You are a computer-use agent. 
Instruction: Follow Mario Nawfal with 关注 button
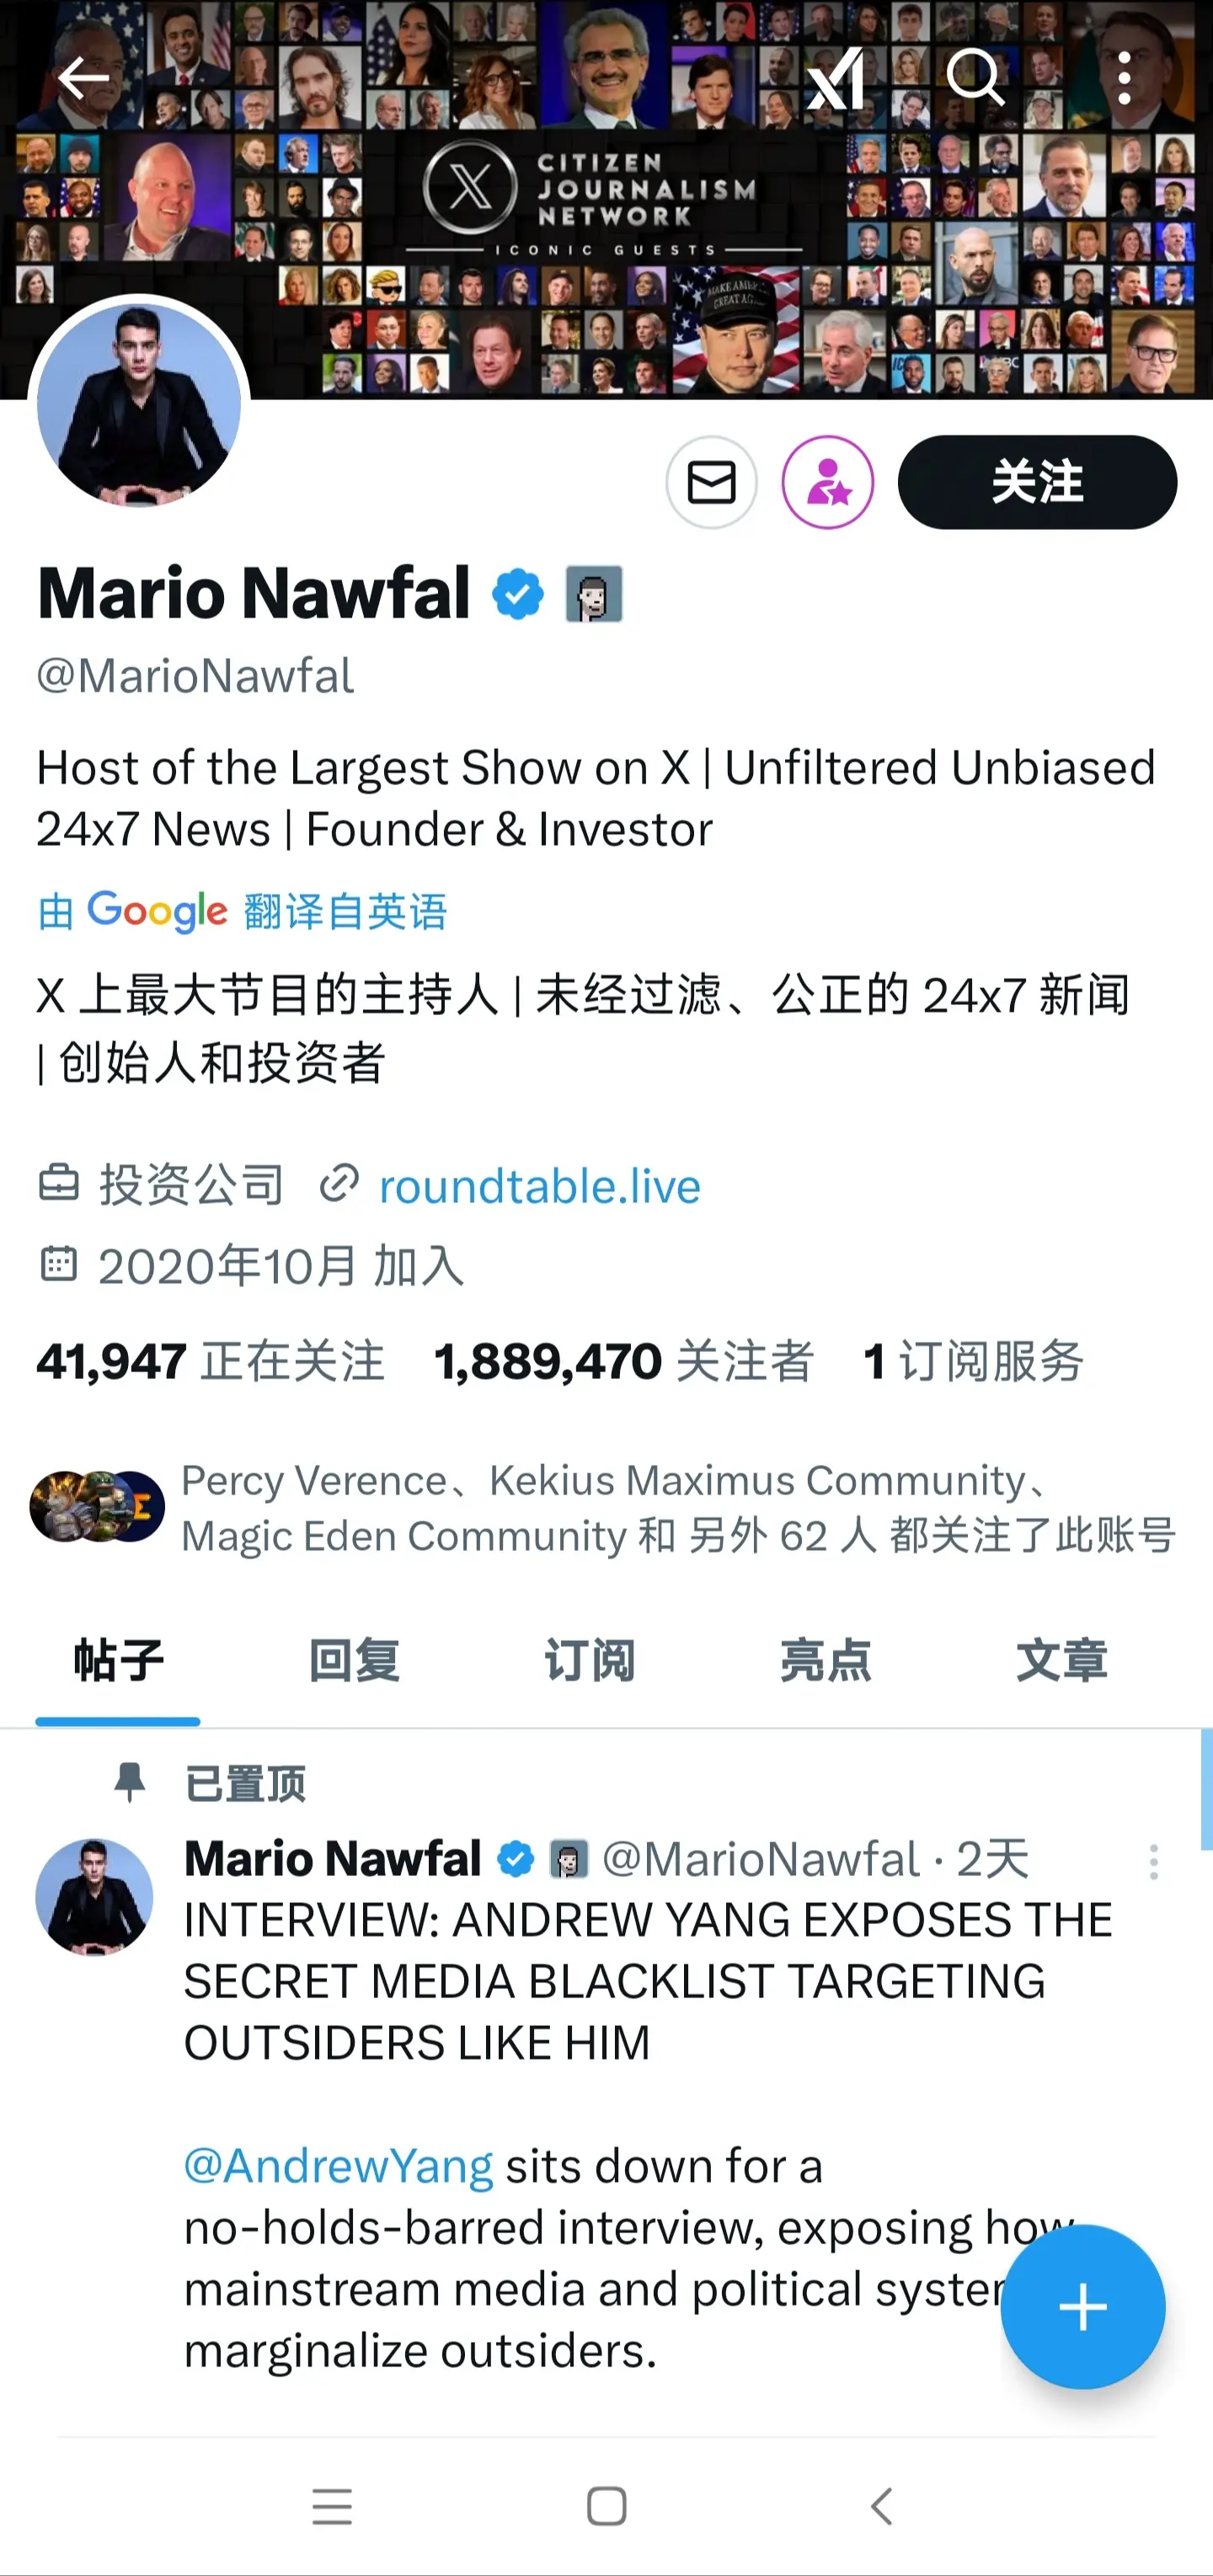(1037, 482)
